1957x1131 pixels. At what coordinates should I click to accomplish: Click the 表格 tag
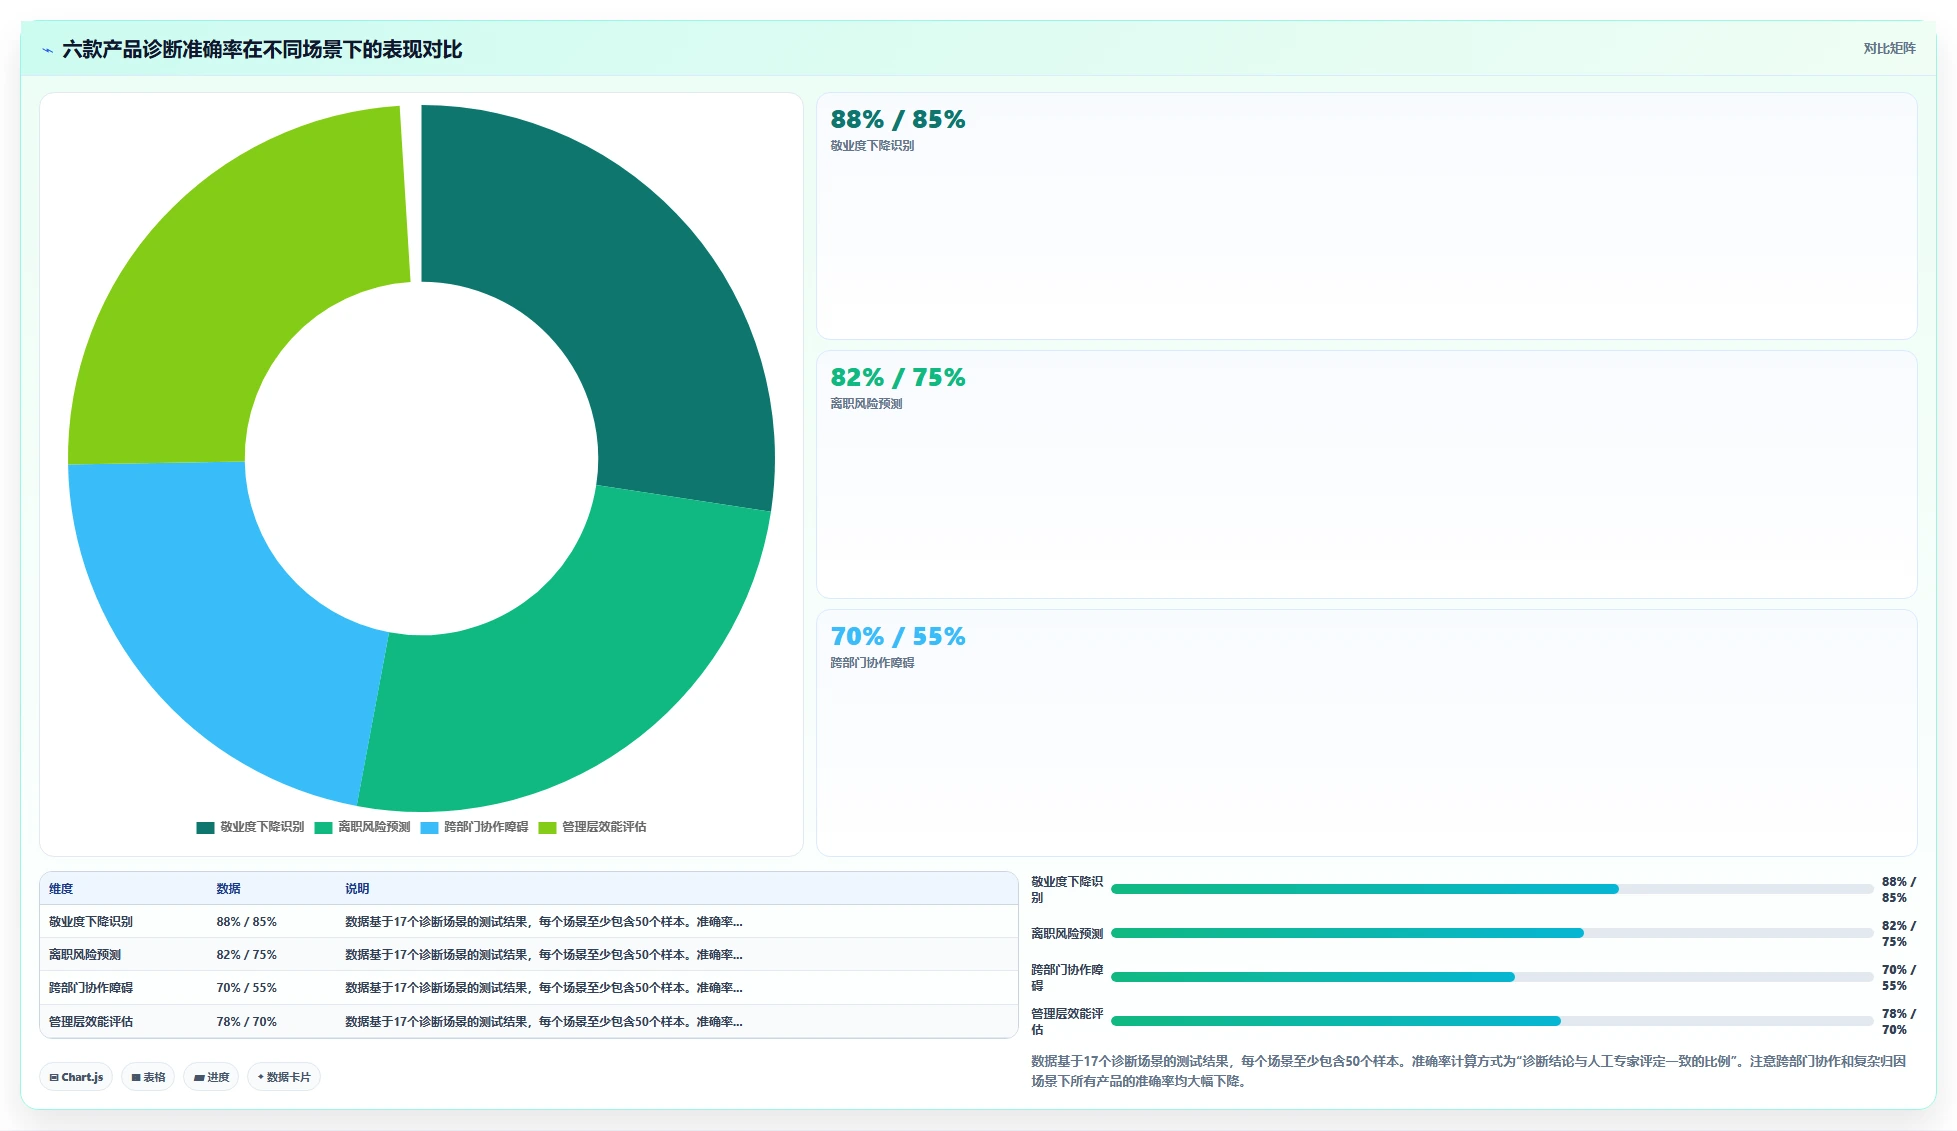[x=148, y=1077]
